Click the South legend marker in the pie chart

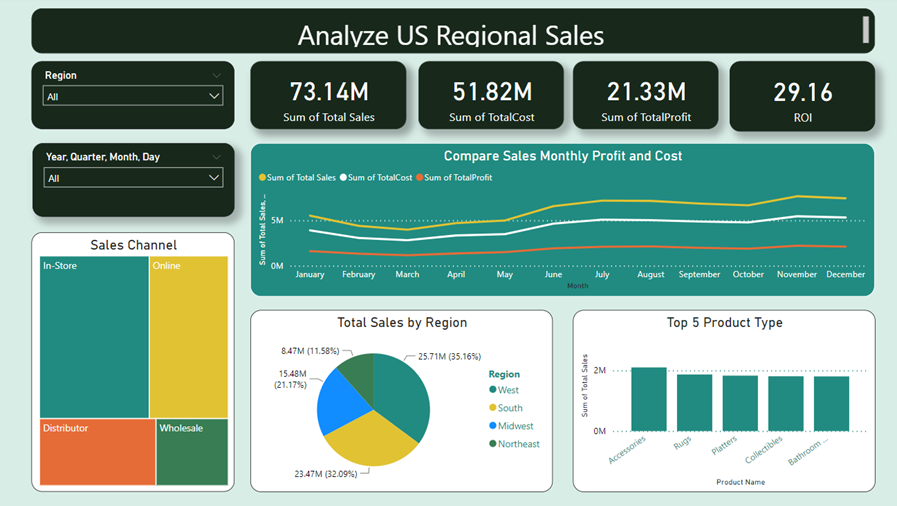click(493, 408)
